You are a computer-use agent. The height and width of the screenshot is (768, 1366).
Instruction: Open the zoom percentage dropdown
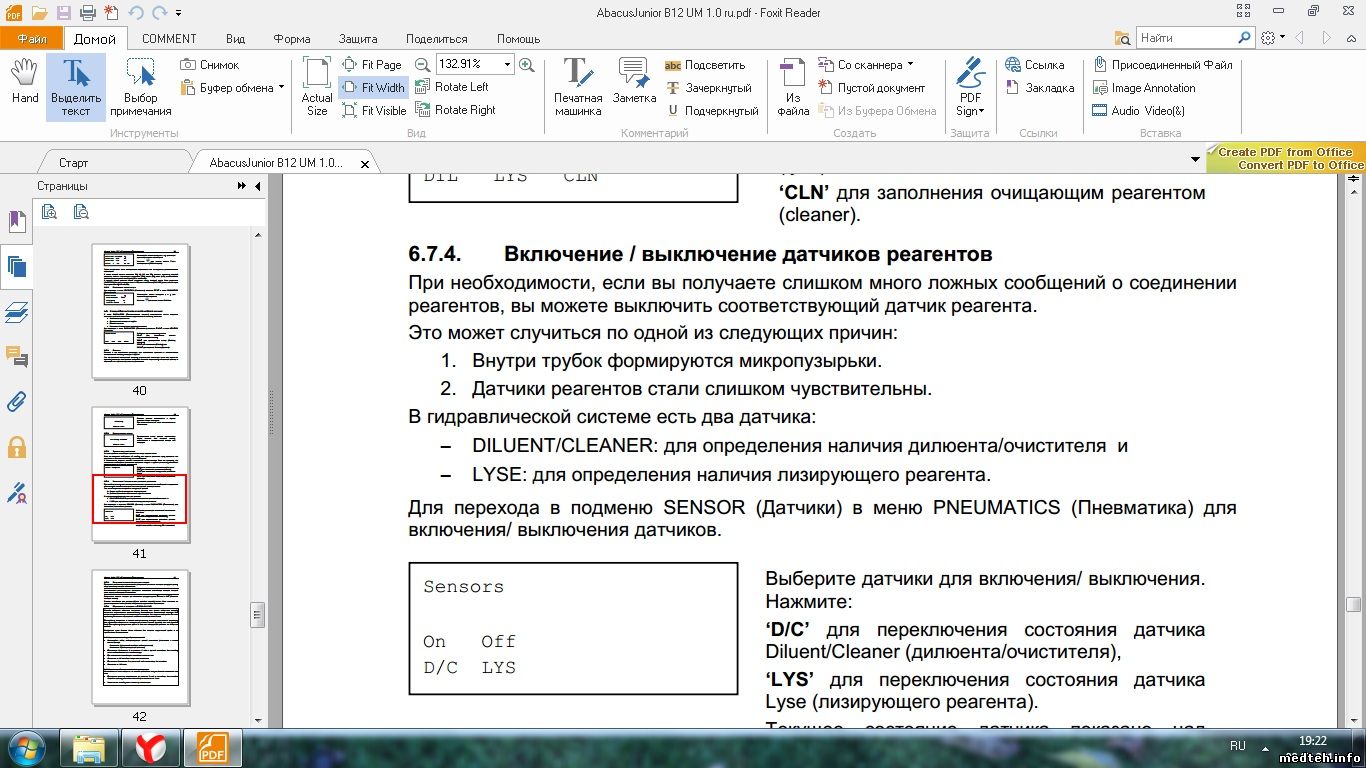pos(508,65)
